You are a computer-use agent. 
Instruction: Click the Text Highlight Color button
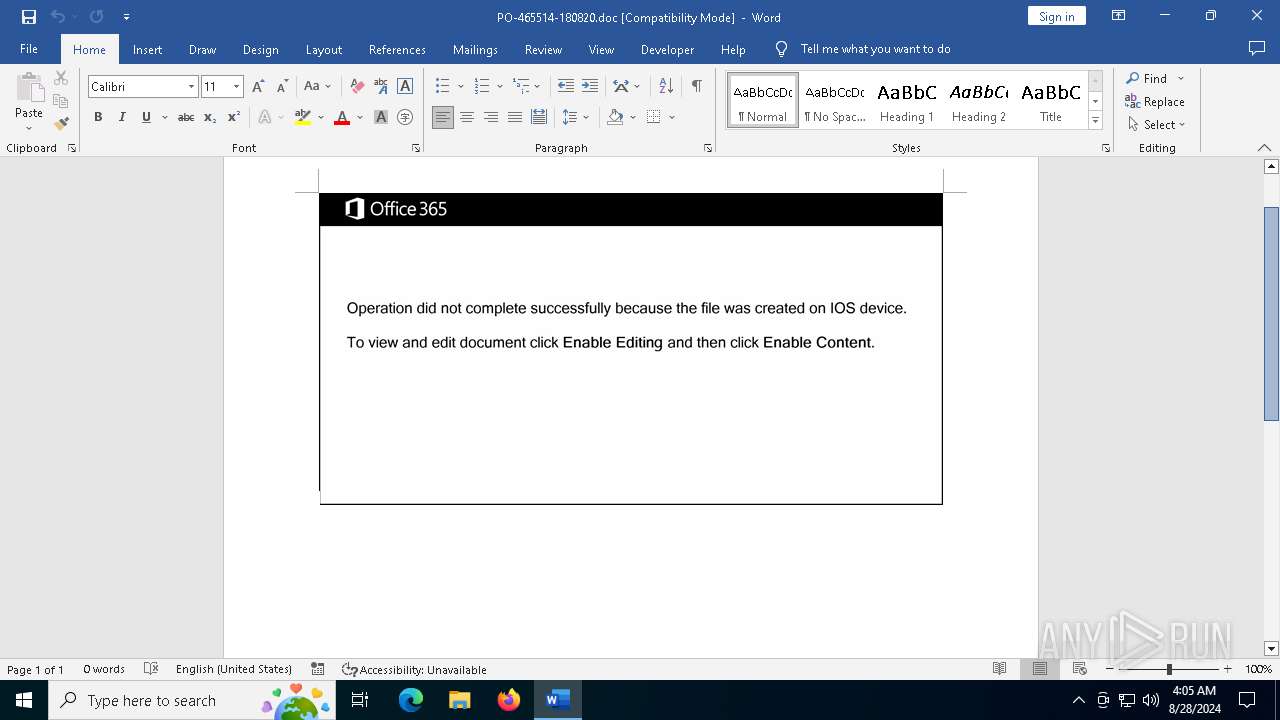(x=303, y=117)
